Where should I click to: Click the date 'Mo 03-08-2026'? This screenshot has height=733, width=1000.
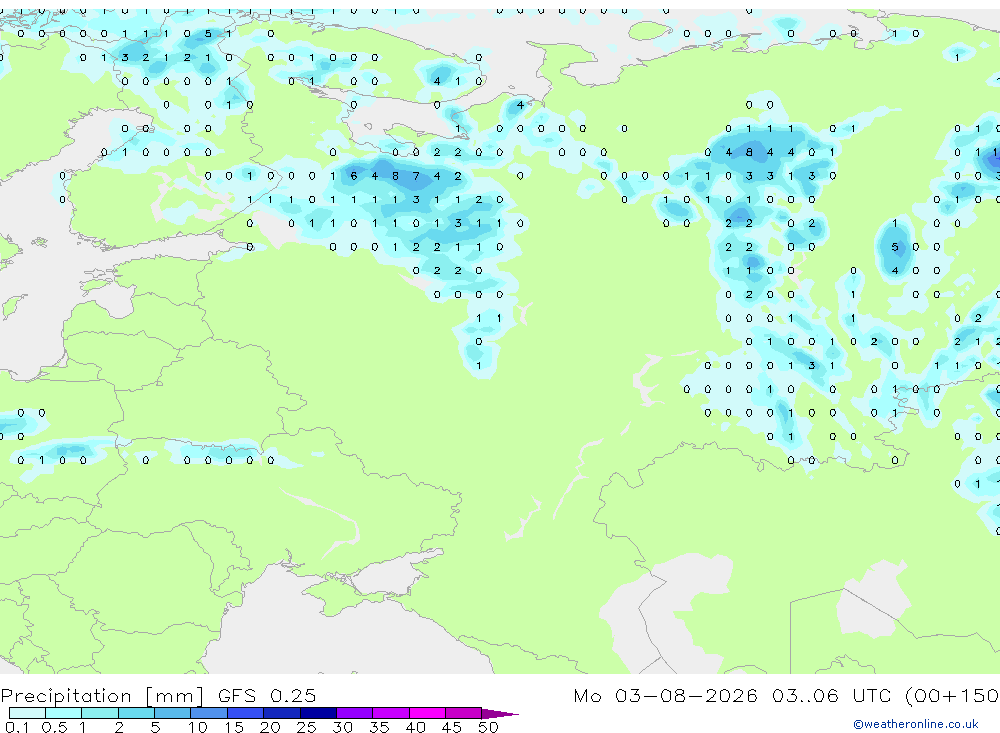coord(665,695)
